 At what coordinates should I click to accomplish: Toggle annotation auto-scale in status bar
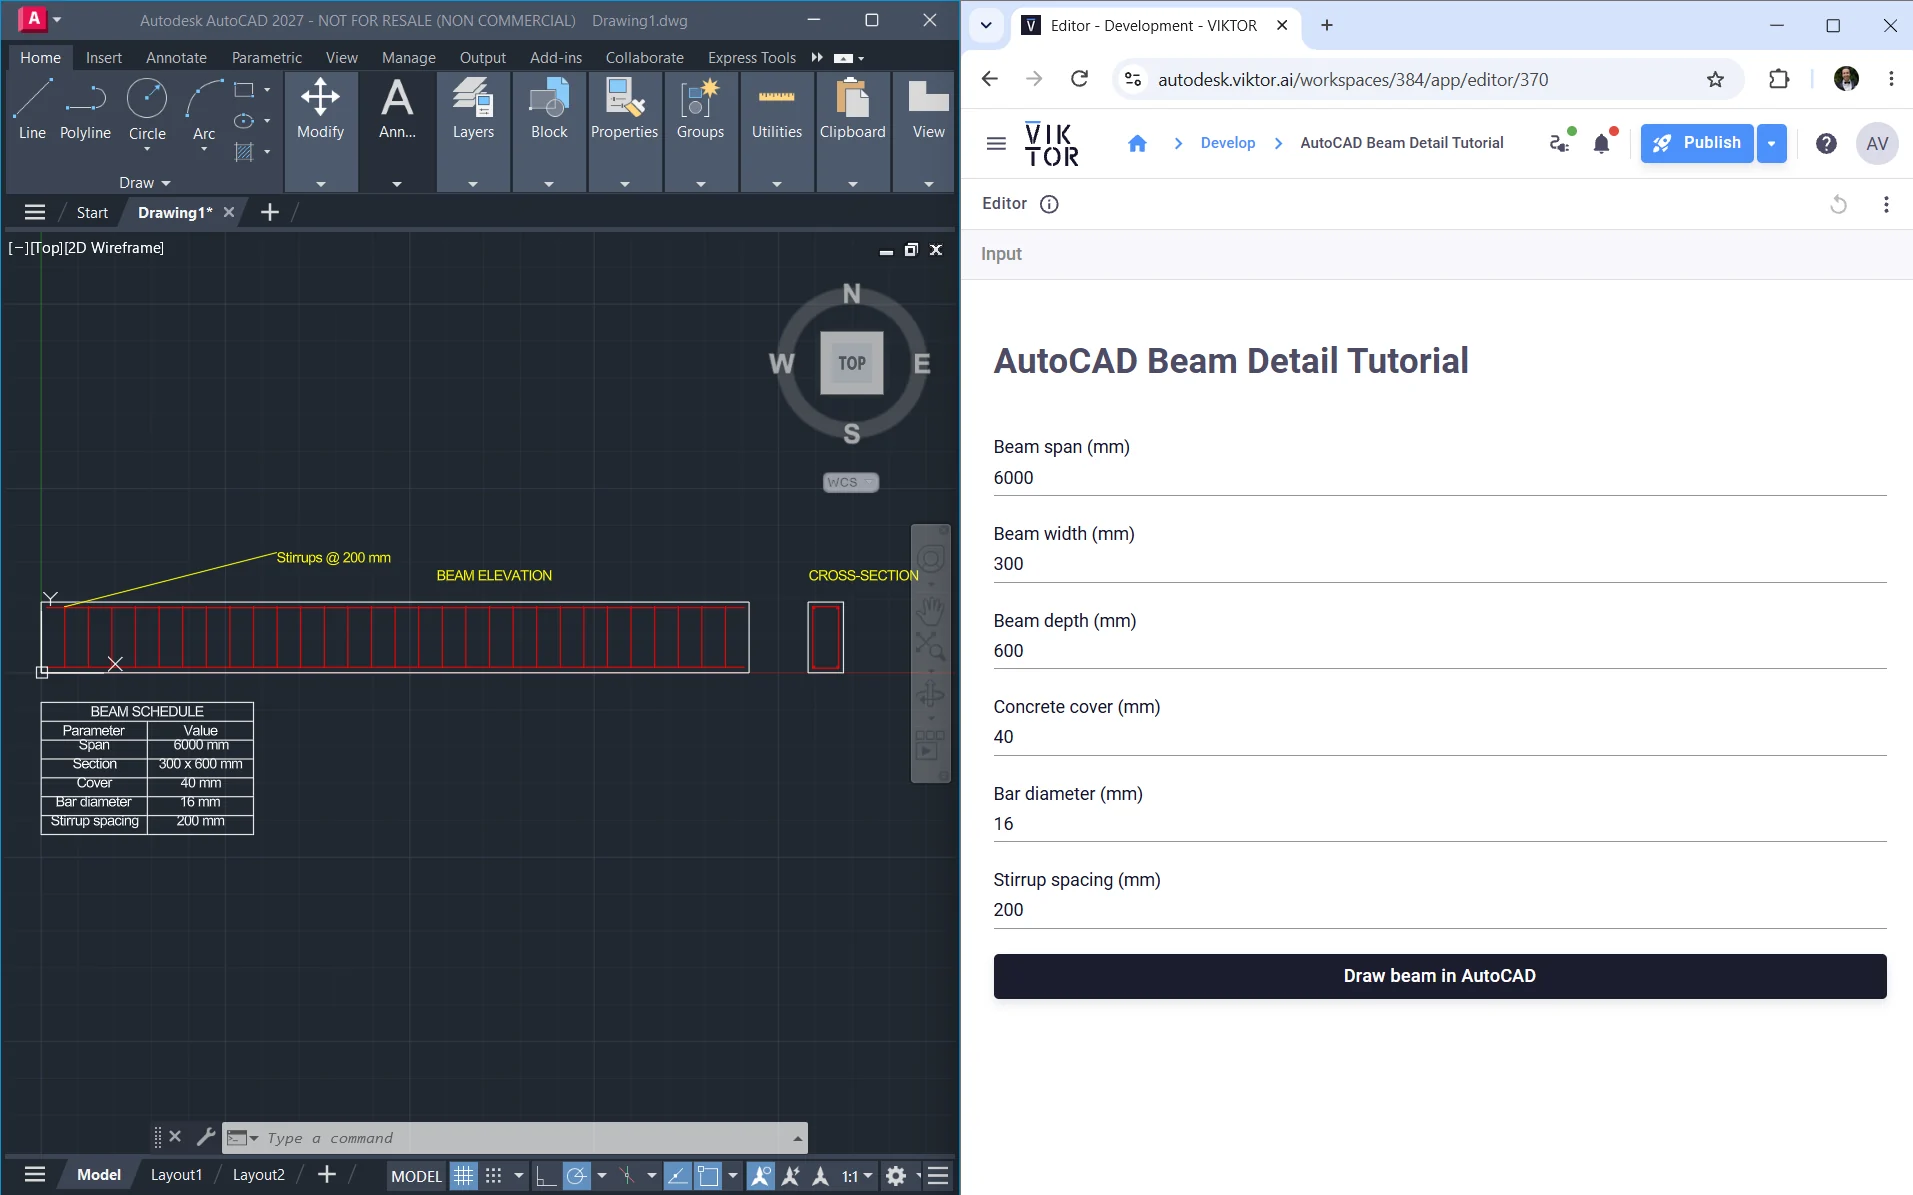click(x=790, y=1175)
